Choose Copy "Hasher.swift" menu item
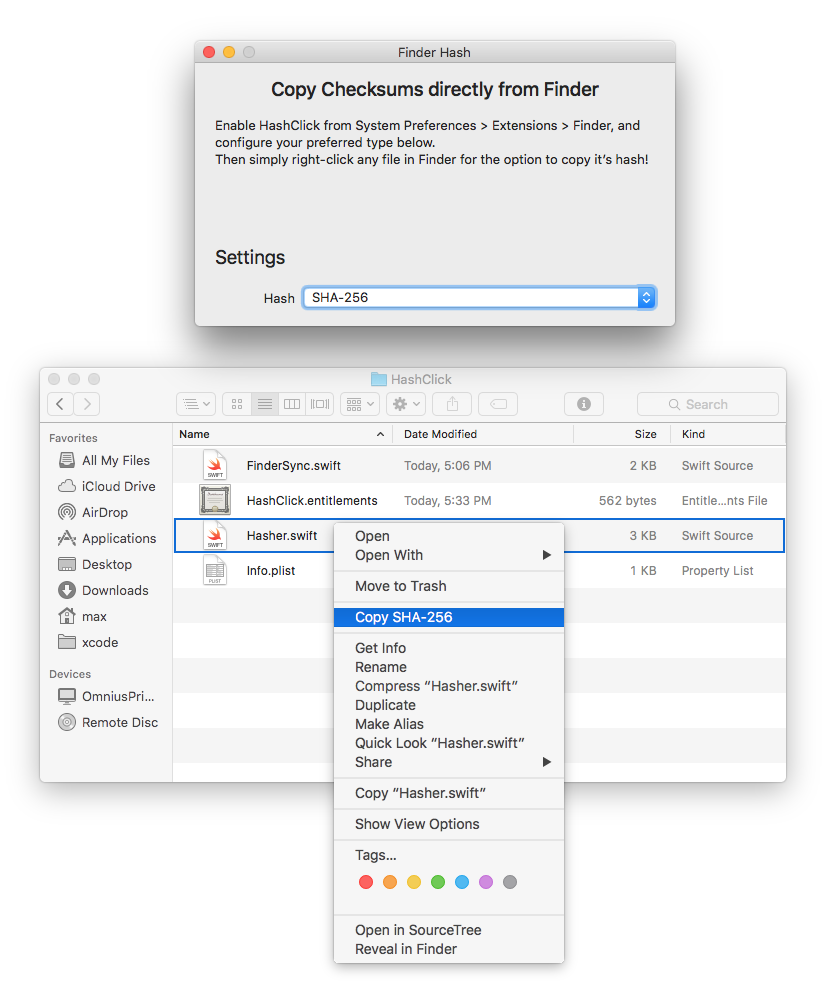Screen dimensions: 830x1006 [448, 793]
